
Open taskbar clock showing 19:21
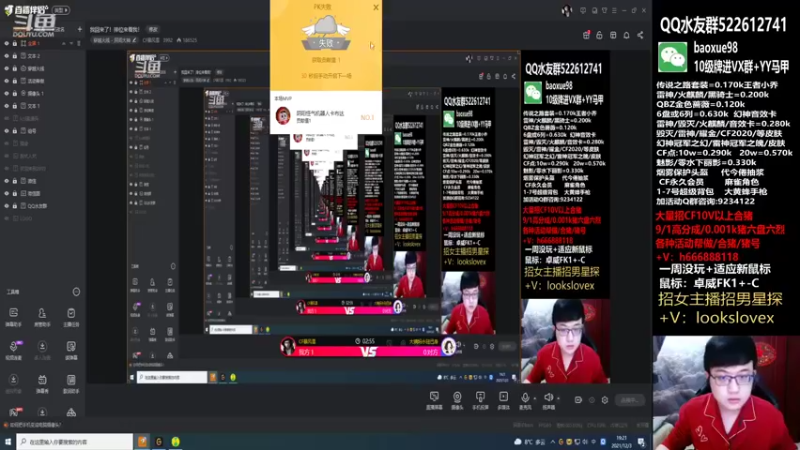point(621,441)
